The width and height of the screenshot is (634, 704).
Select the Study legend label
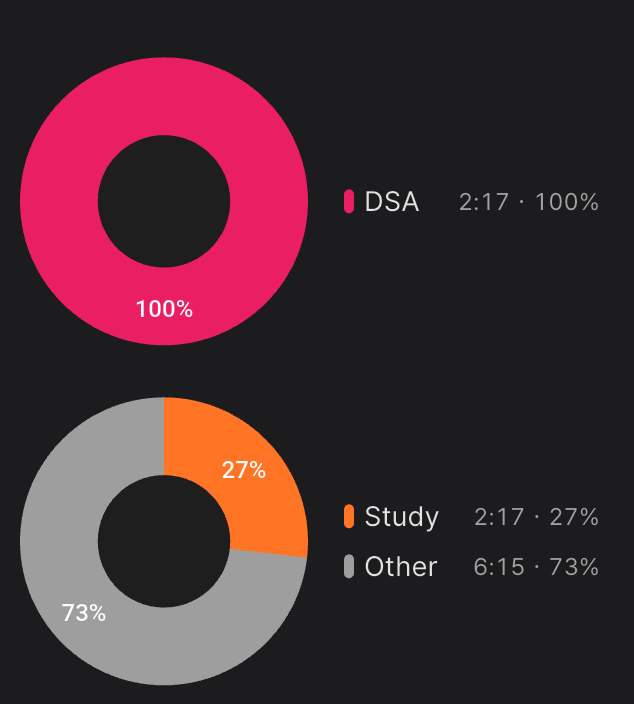pyautogui.click(x=401, y=517)
